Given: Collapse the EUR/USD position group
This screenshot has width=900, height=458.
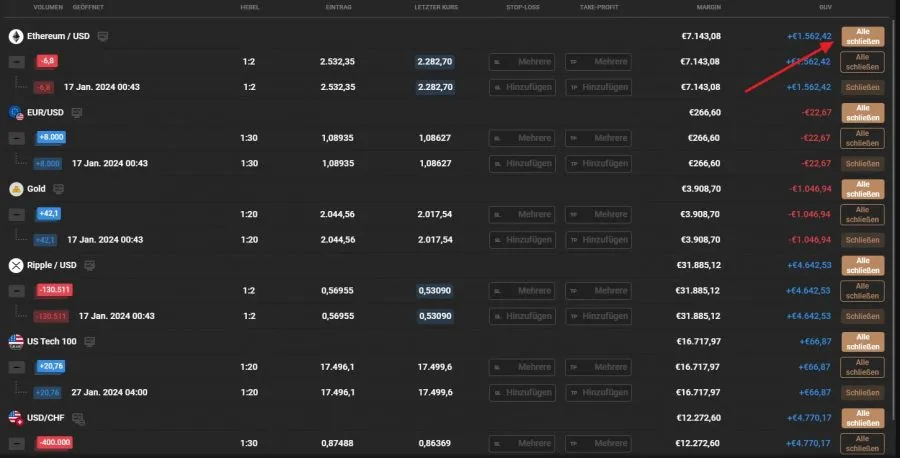Looking at the screenshot, I should click(x=17, y=138).
